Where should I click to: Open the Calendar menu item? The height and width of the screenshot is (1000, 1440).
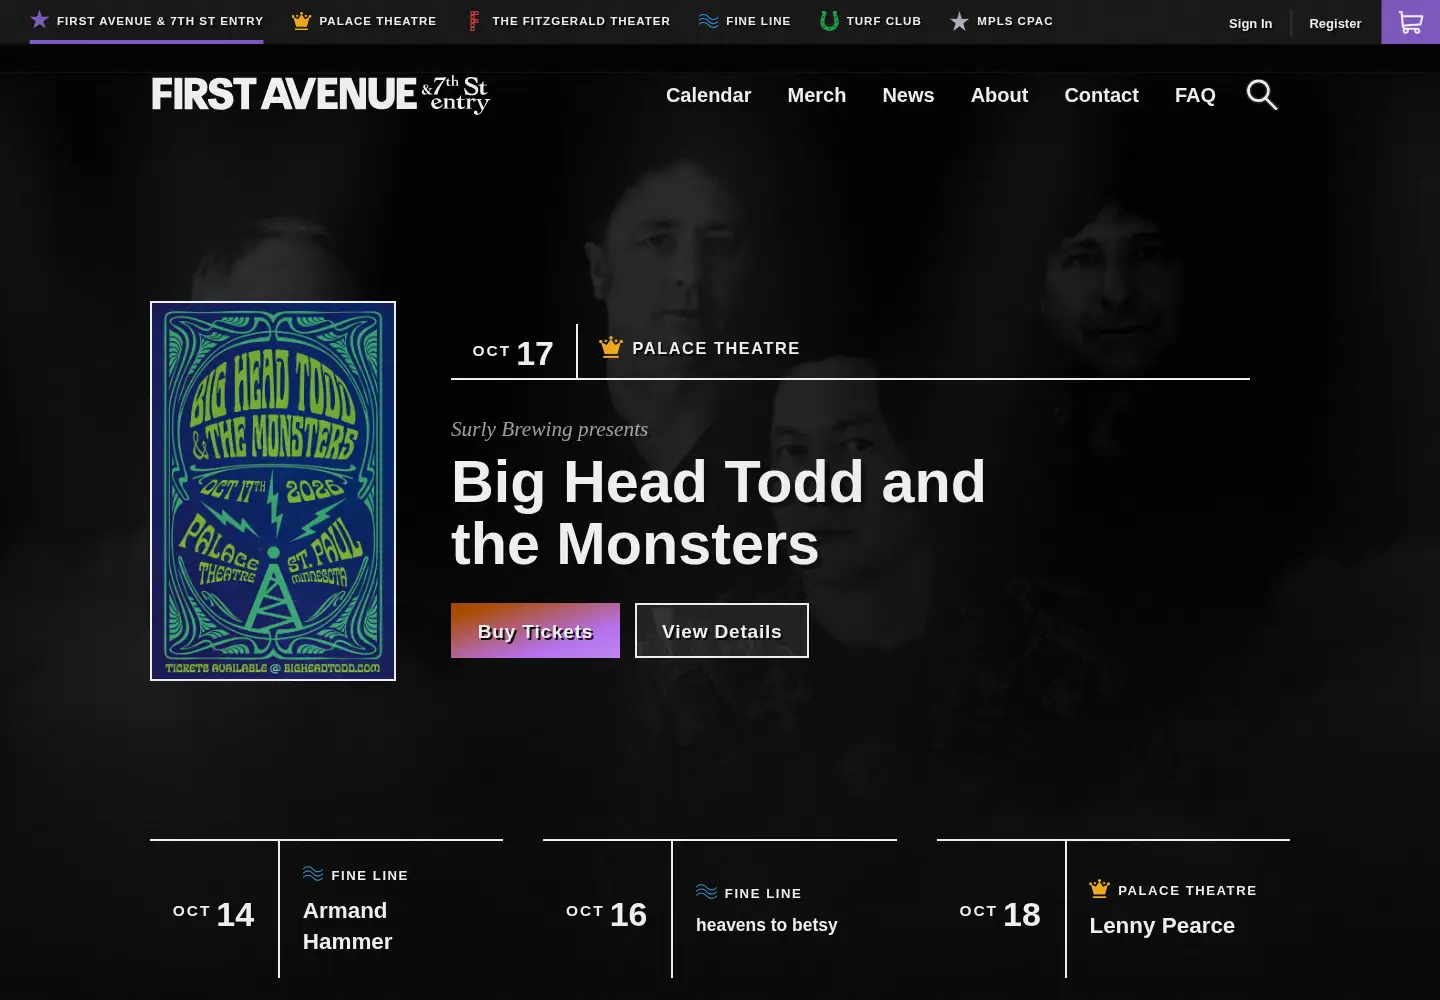(708, 95)
